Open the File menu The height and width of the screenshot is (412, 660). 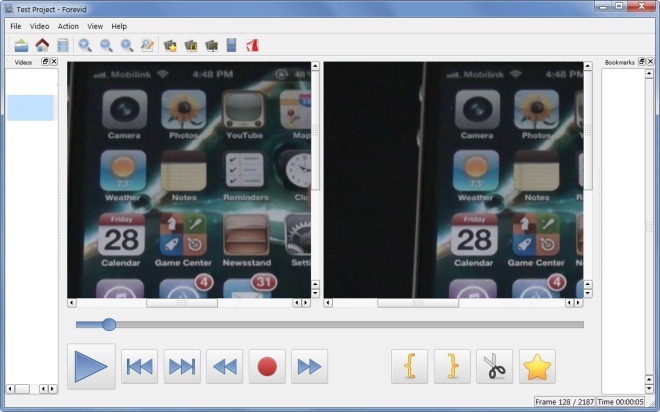pos(16,26)
